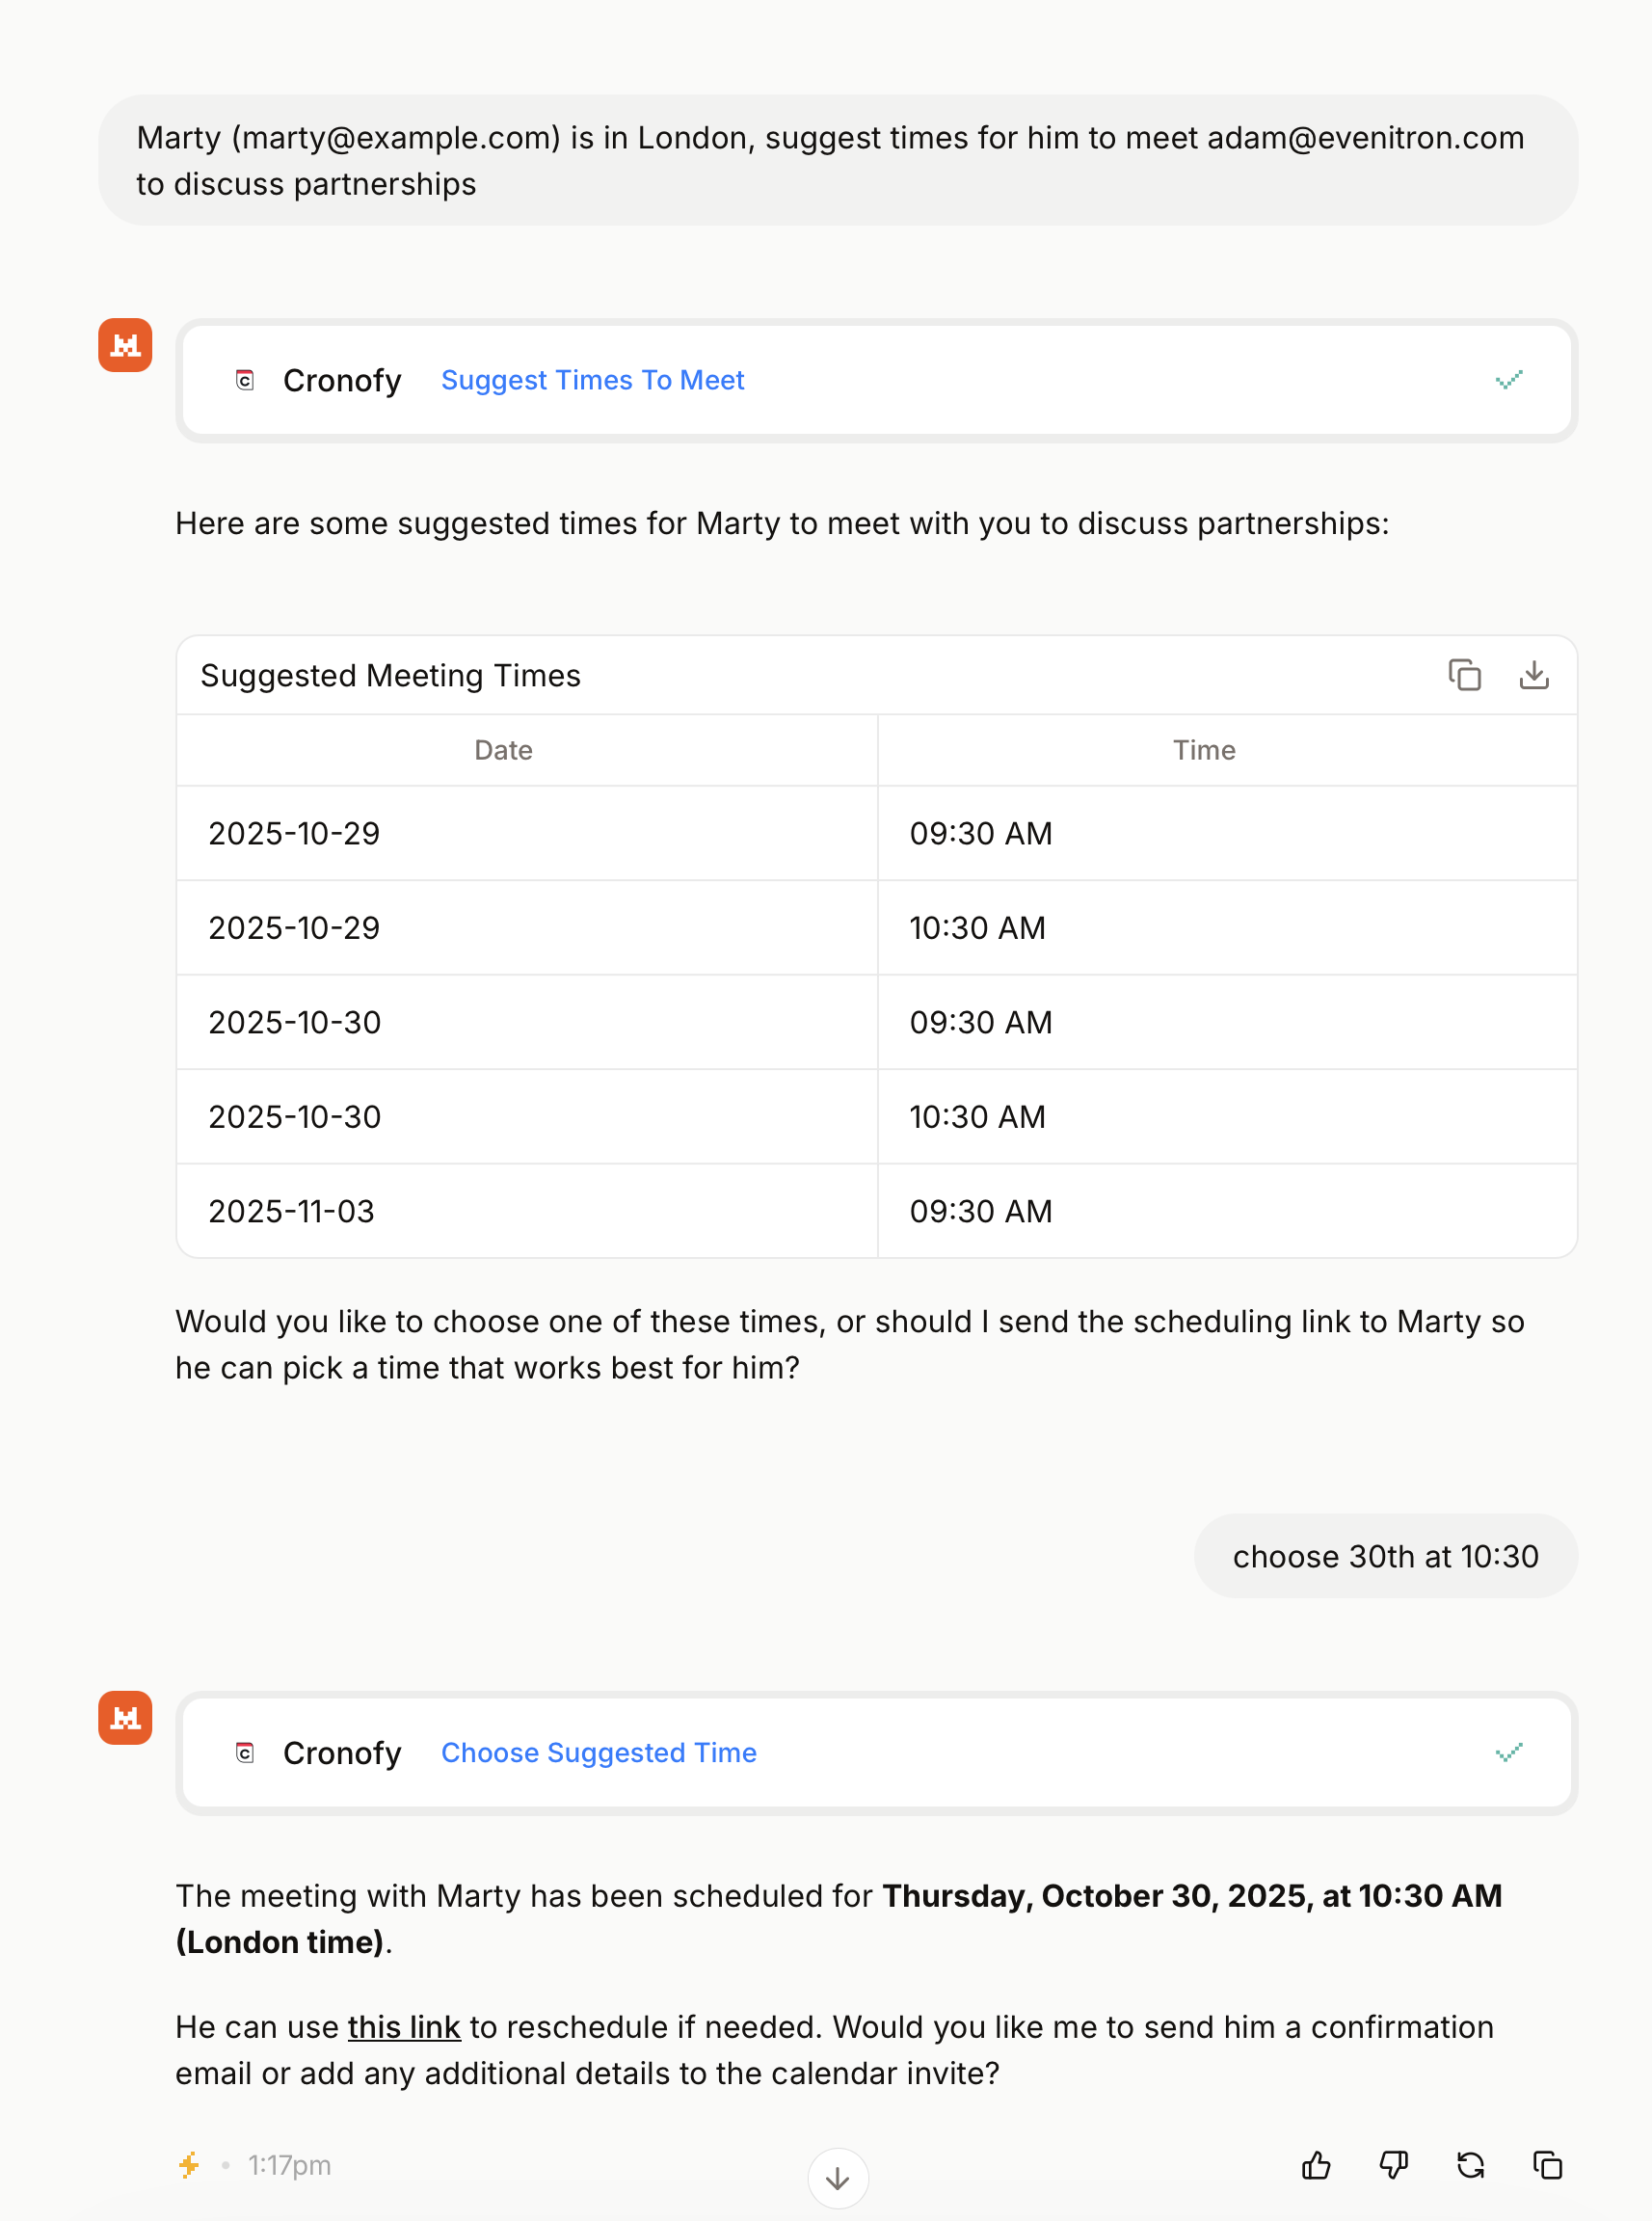The height and width of the screenshot is (2221, 1652).
Task: Click the Date column header
Action: click(x=503, y=750)
